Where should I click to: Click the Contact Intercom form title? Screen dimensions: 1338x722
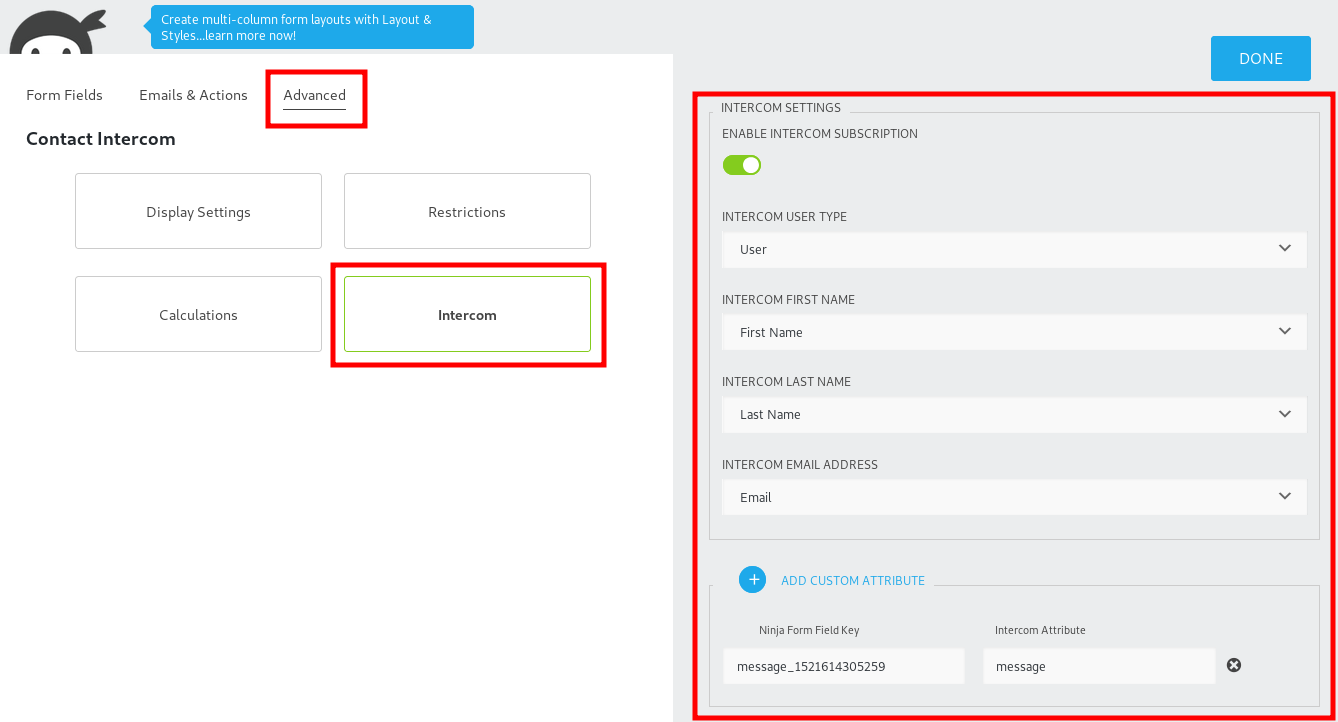coord(101,139)
